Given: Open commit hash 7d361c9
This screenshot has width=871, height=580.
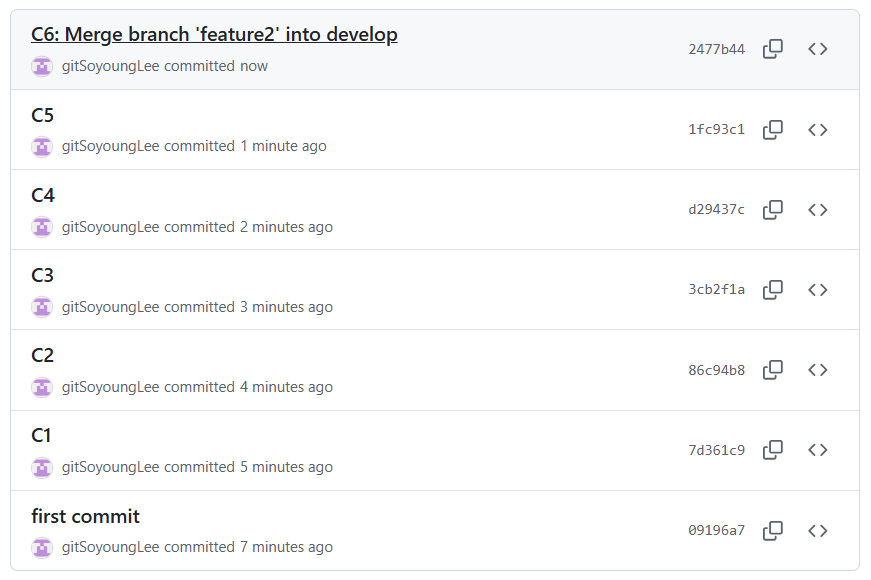Looking at the screenshot, I should 716,450.
